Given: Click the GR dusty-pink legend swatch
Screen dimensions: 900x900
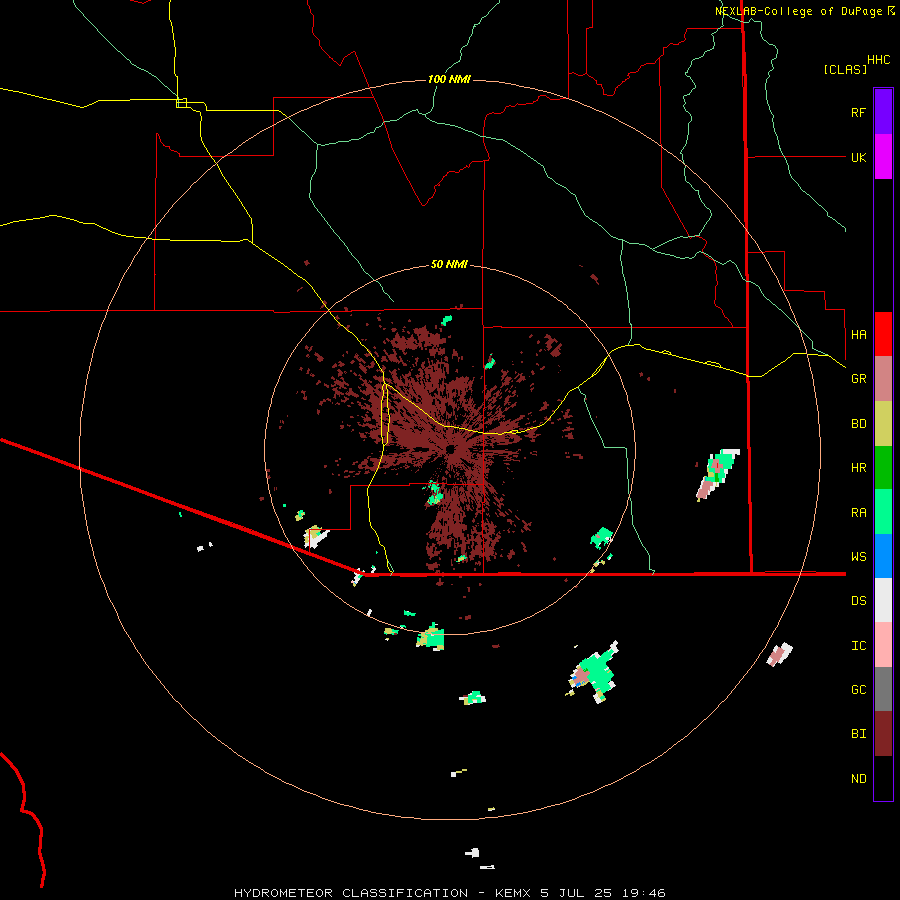Looking at the screenshot, I should coord(883,379).
